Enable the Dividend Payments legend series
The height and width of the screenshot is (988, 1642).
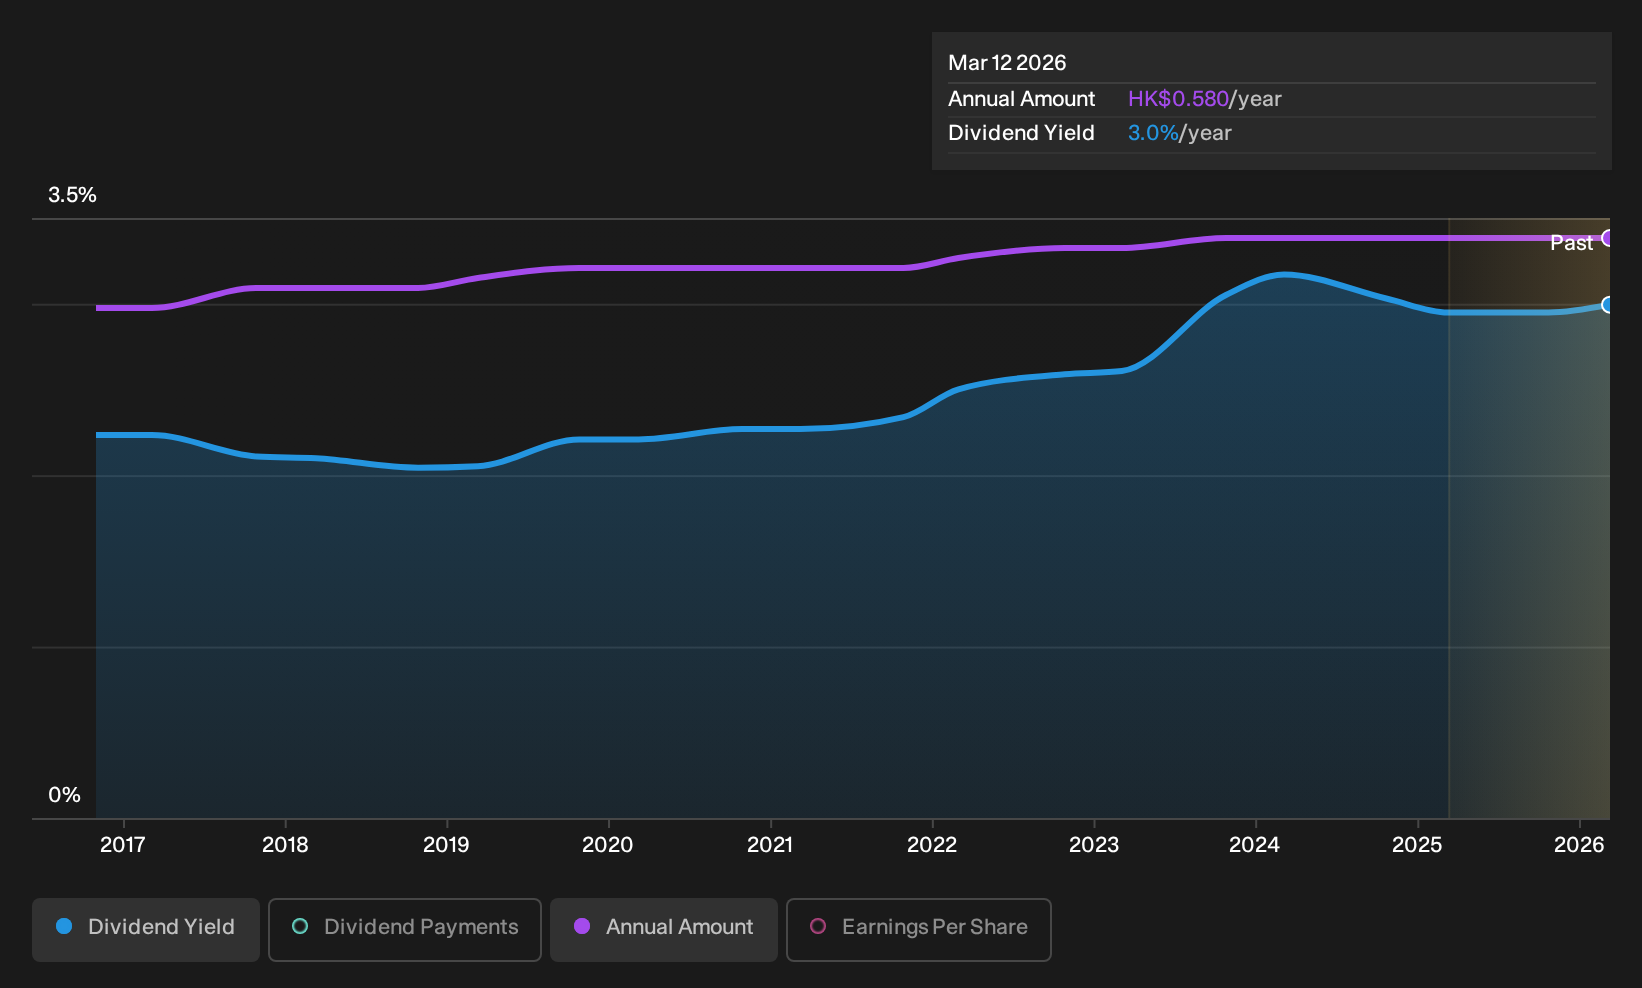pyautogui.click(x=405, y=929)
